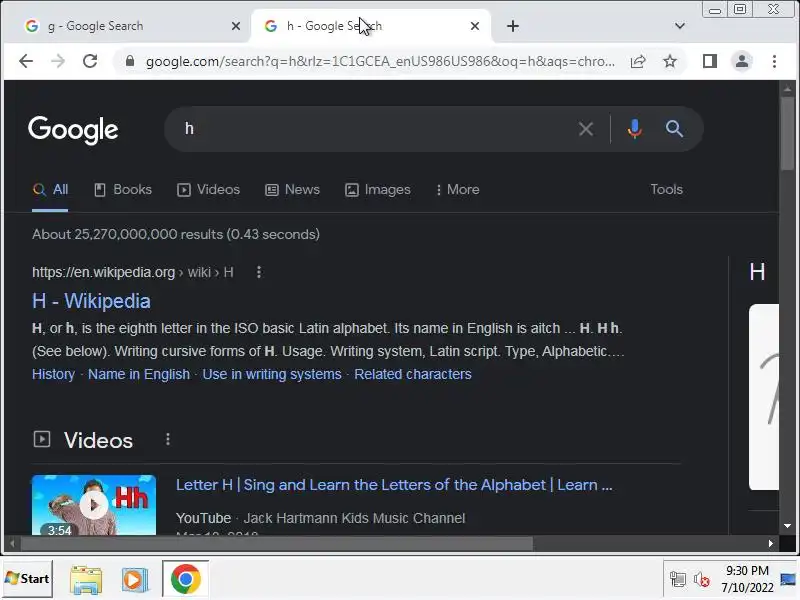Open the 'Name in English' sitelink
The height and width of the screenshot is (600, 800).
pyautogui.click(x=139, y=374)
